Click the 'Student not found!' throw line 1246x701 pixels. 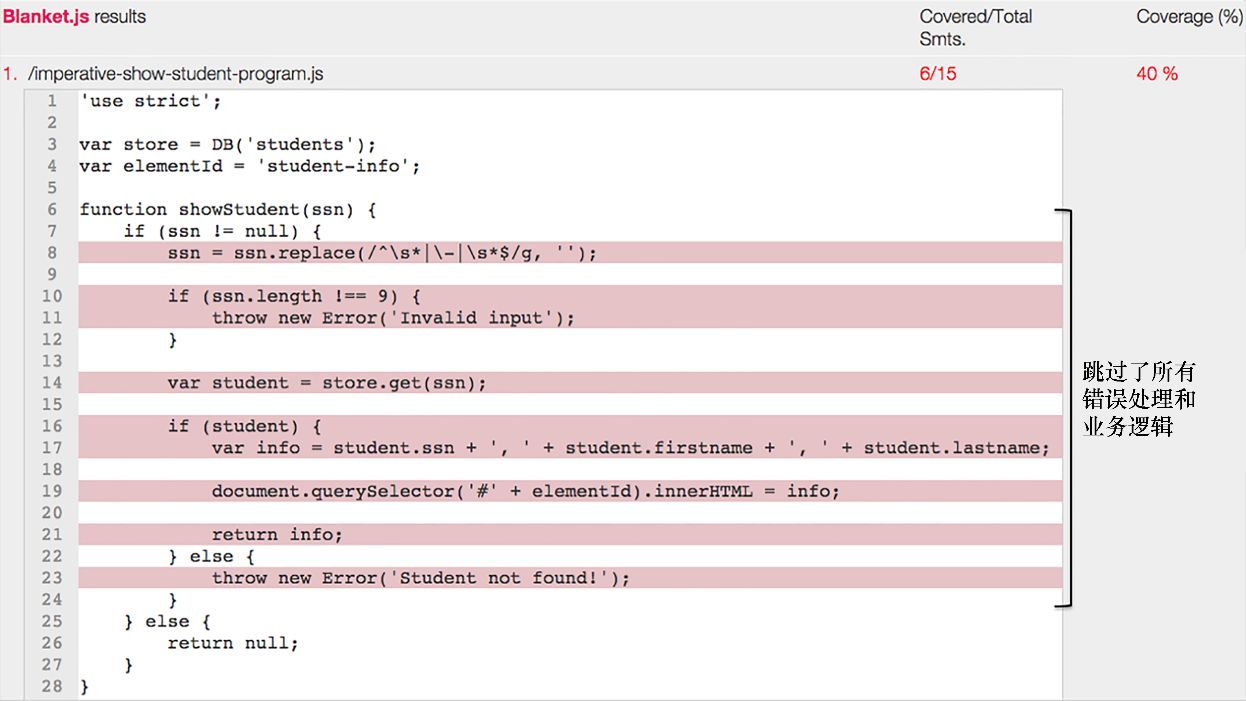tap(420, 578)
